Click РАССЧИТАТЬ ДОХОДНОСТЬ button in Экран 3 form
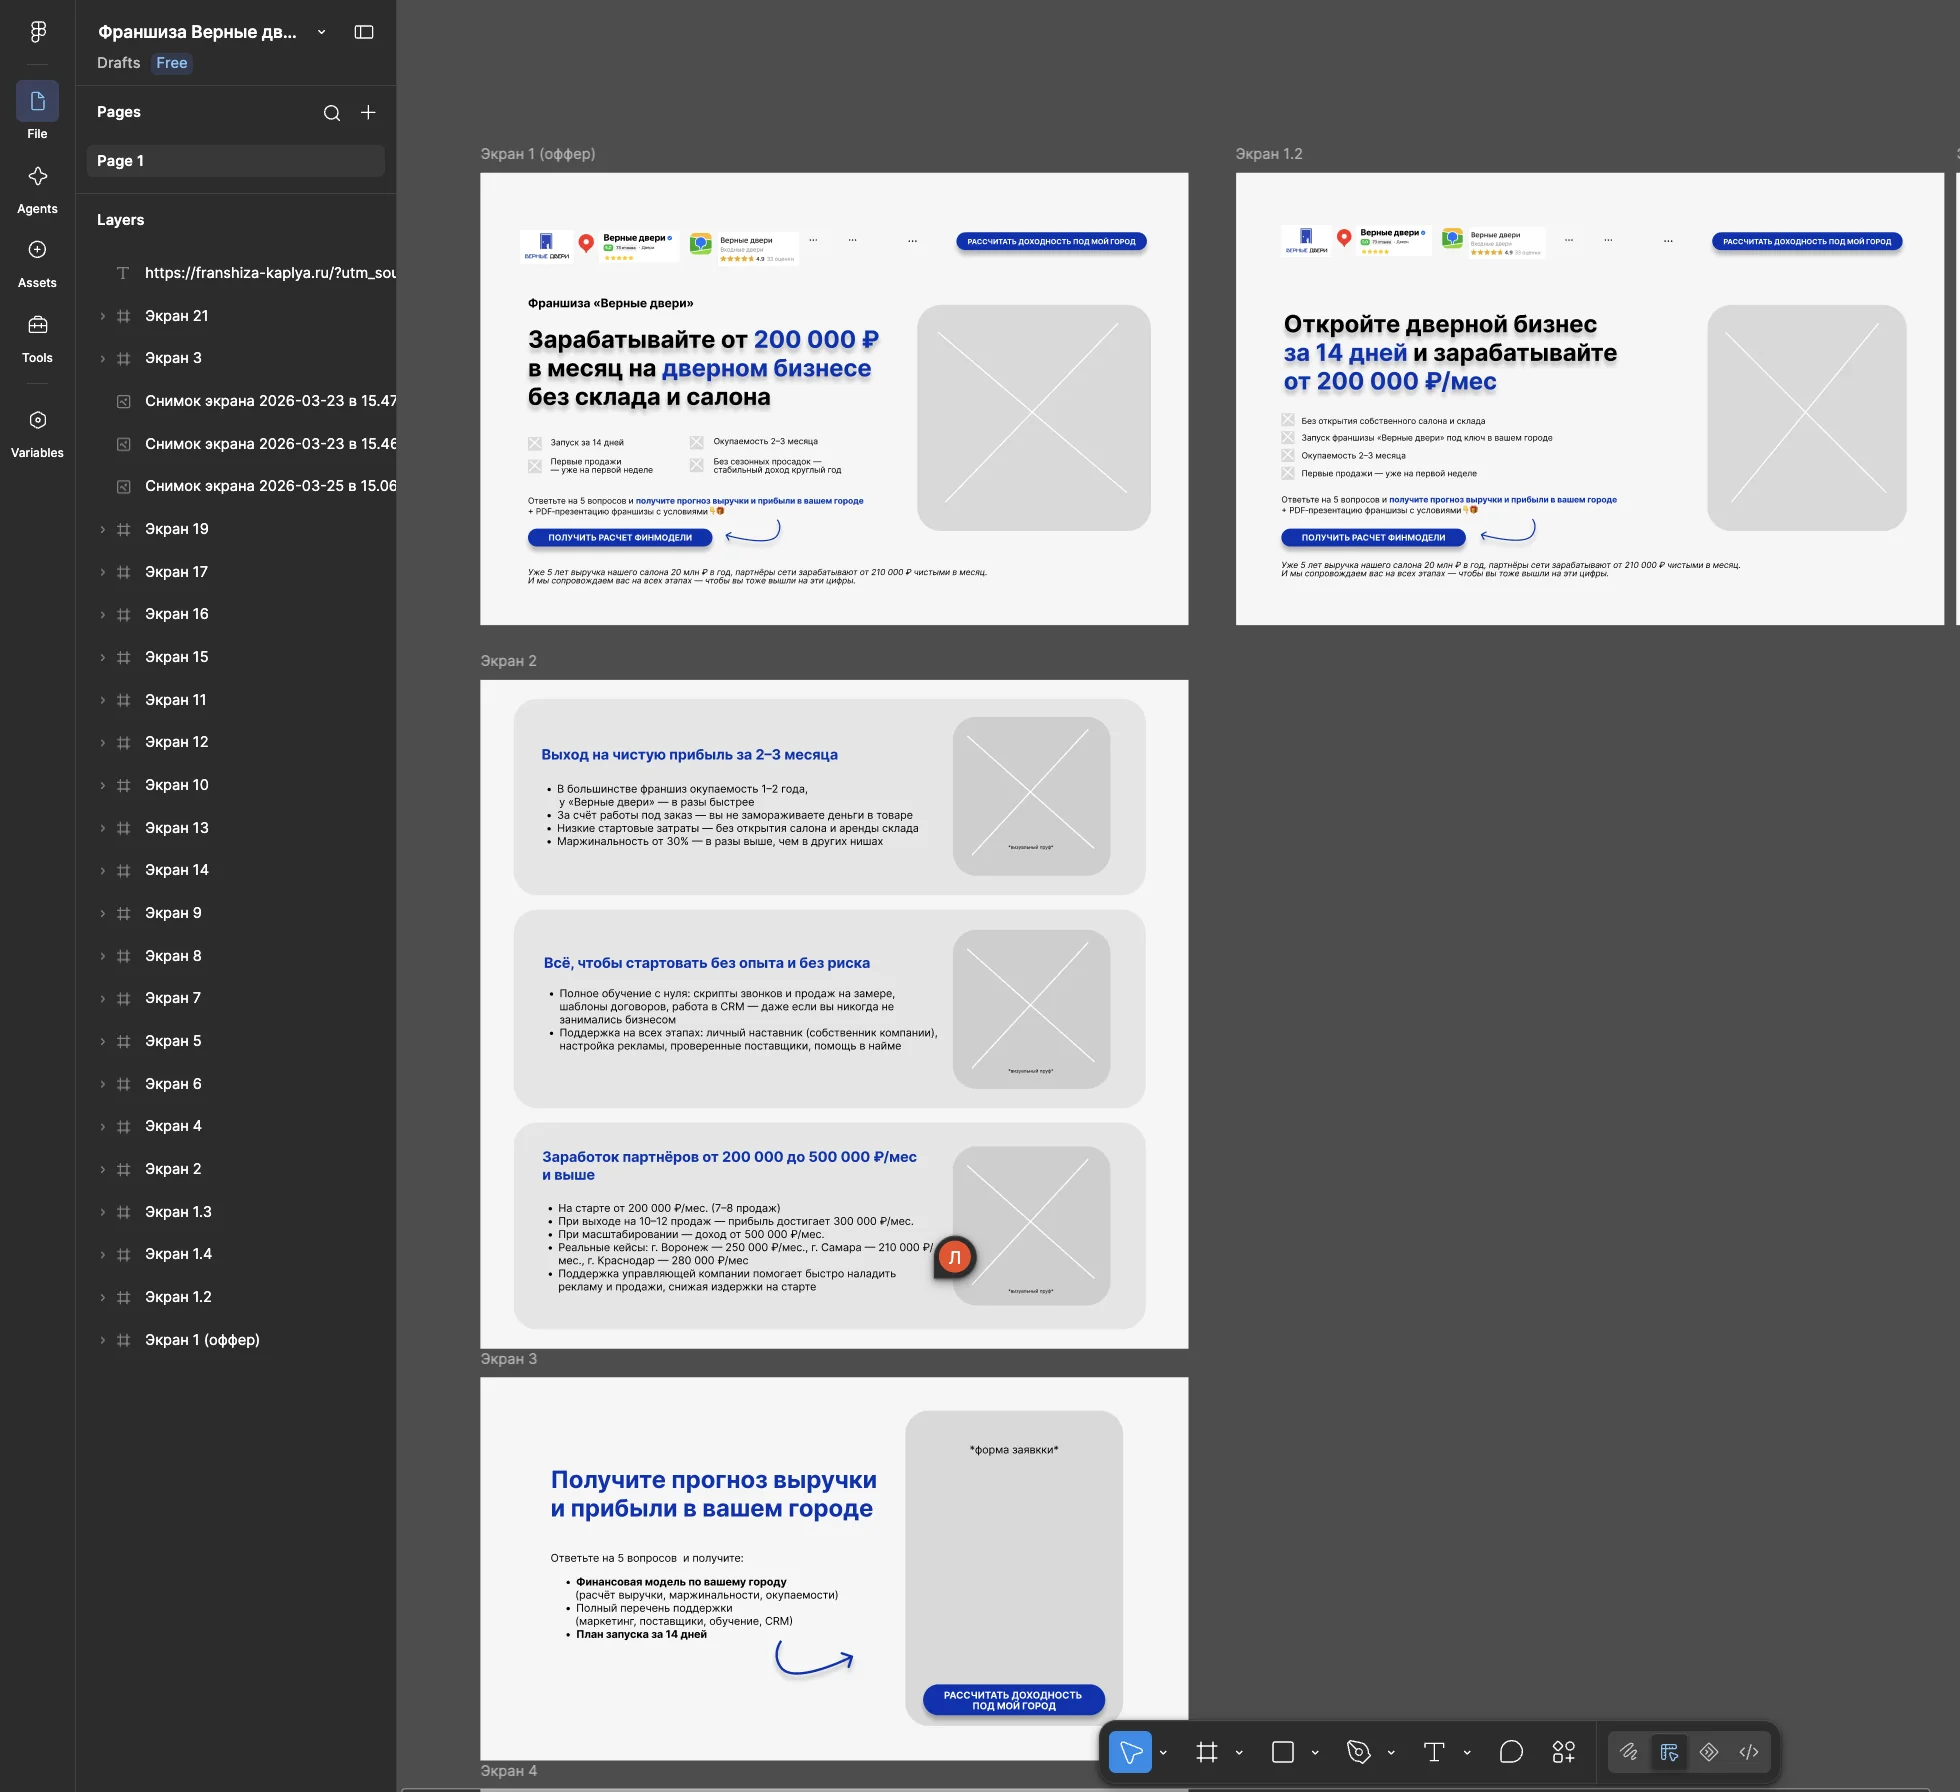This screenshot has width=1960, height=1792. [1013, 1700]
